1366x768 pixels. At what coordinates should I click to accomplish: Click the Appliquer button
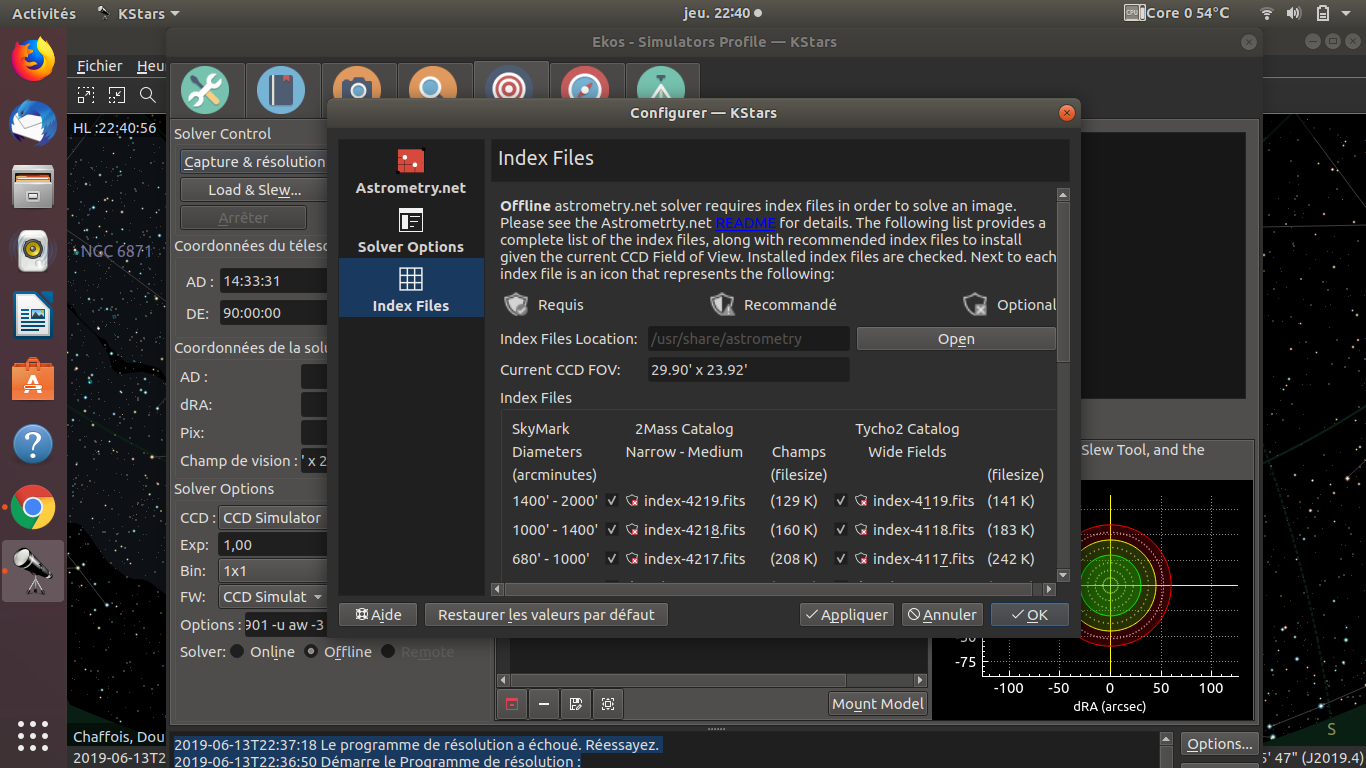point(846,615)
